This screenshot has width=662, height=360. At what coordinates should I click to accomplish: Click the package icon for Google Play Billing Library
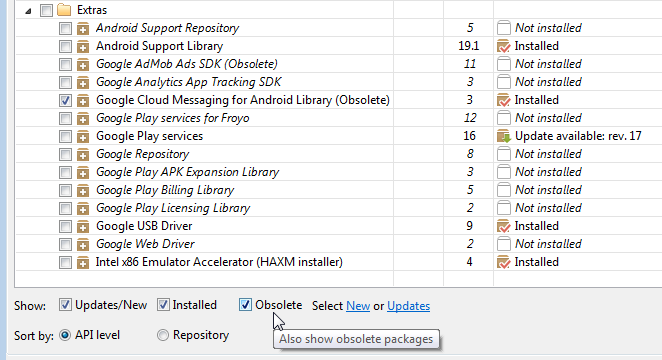(x=83, y=190)
